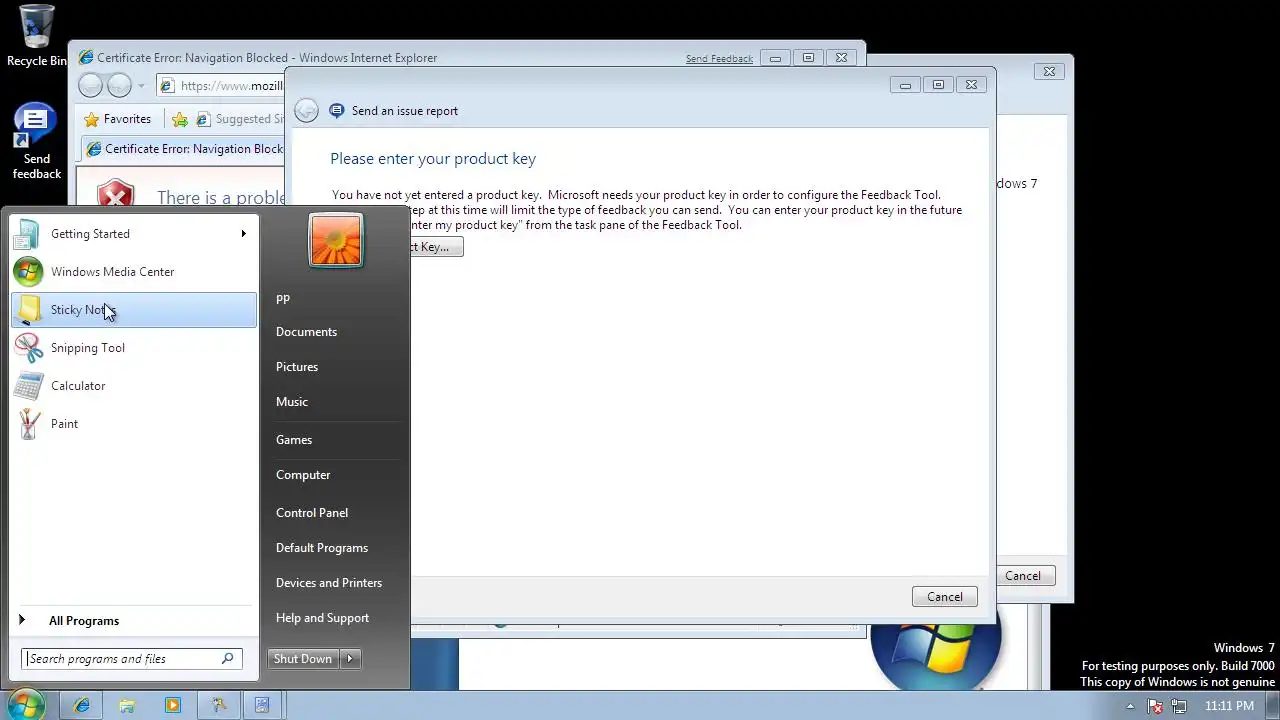Open Pictures from the Start menu
Viewport: 1280px width, 720px height.
click(x=297, y=367)
